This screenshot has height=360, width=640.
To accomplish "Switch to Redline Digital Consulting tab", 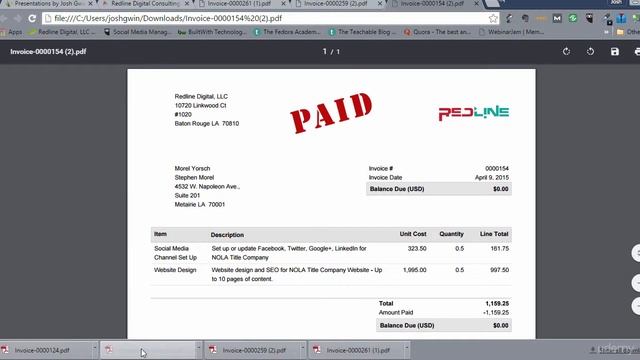I will click(145, 3).
